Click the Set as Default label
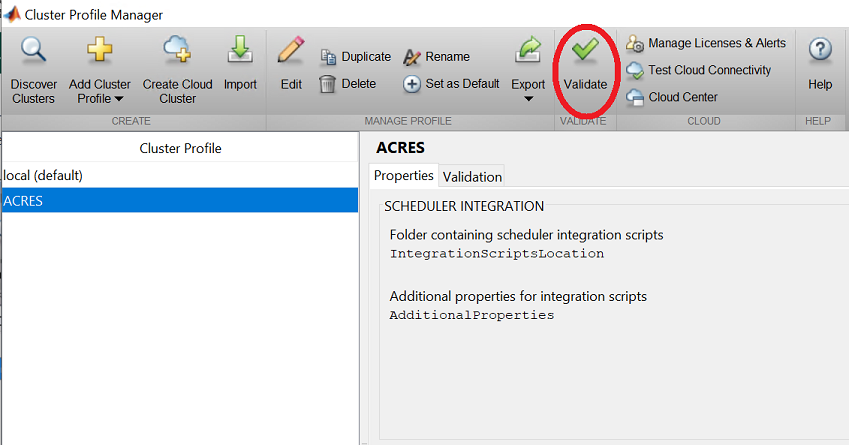Screen dimensions: 849x445 pos(462,84)
